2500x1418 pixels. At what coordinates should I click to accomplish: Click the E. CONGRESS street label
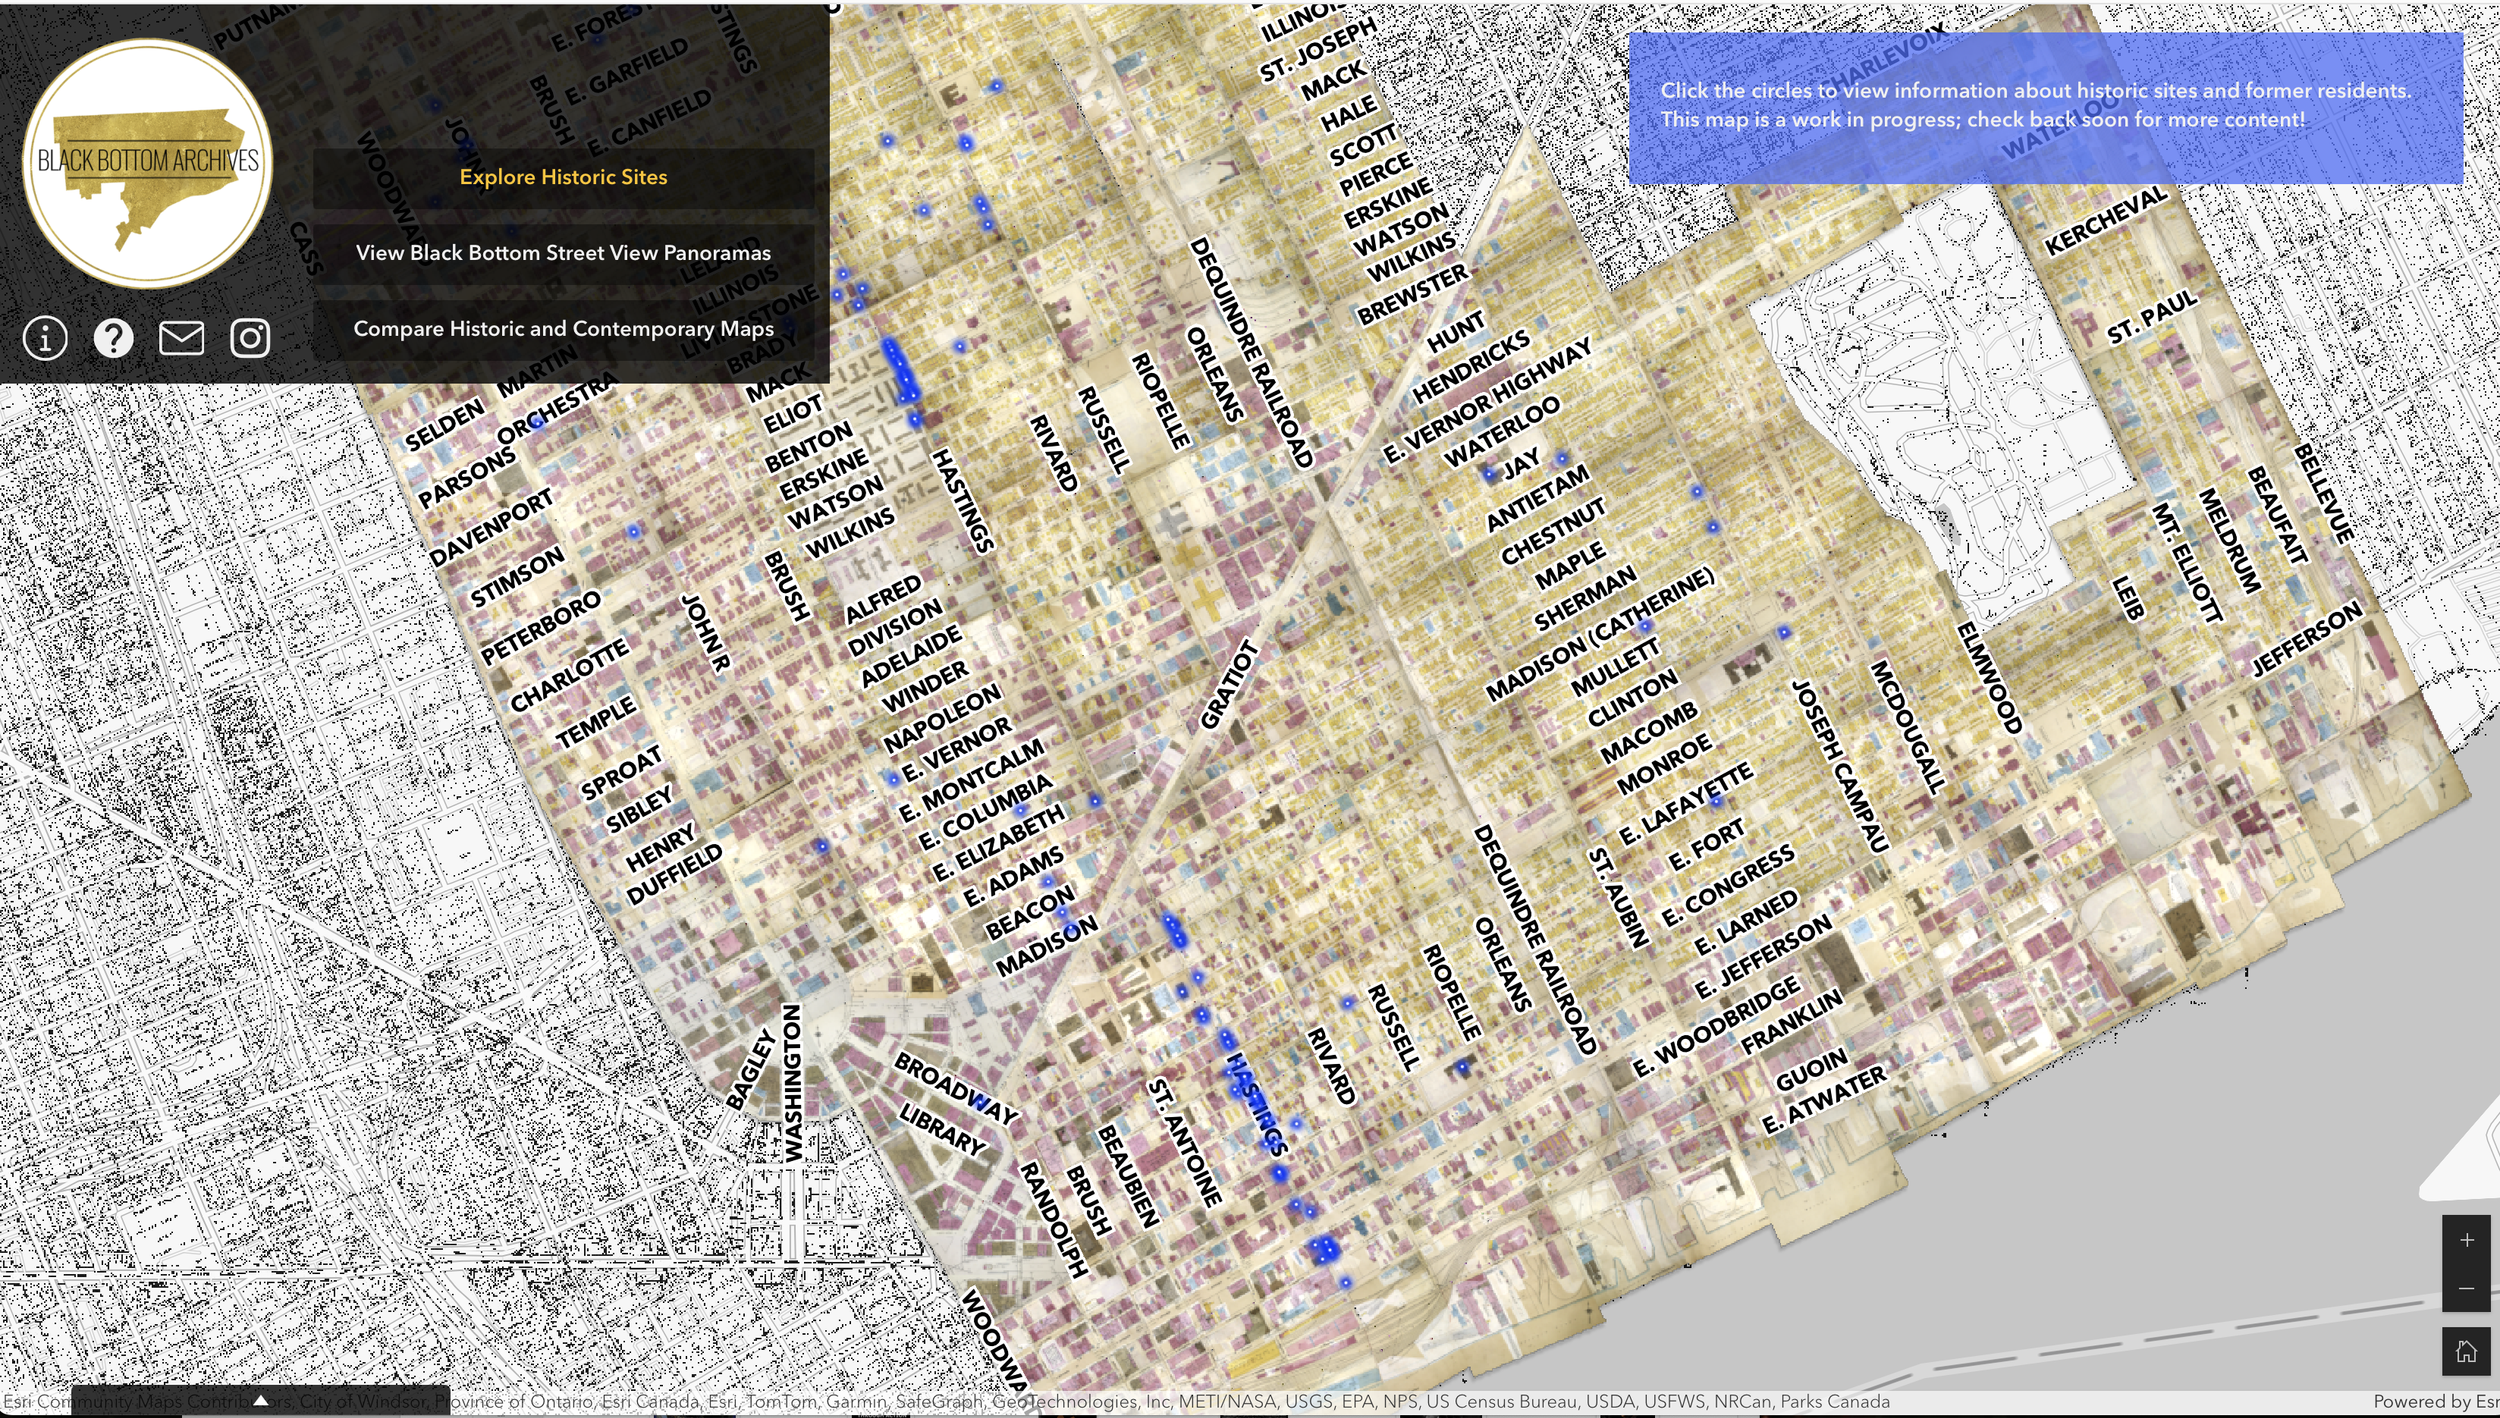[x=1728, y=887]
